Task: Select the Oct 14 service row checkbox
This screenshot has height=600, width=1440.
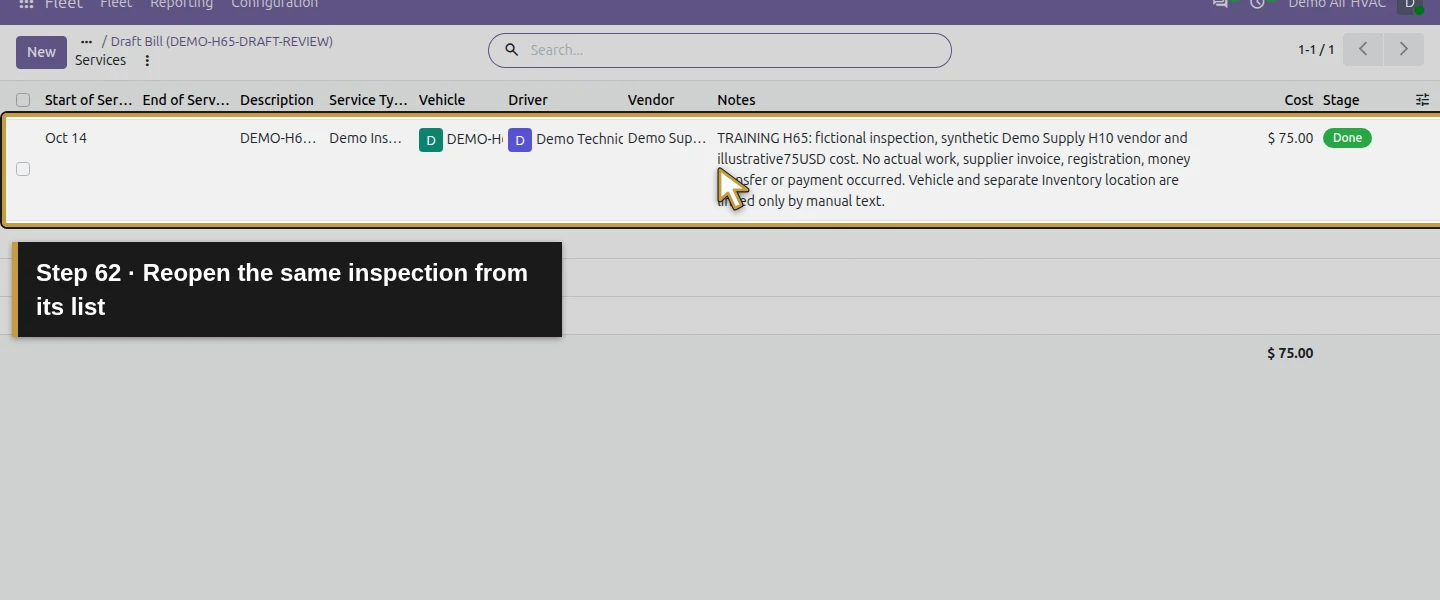Action: coord(23,169)
